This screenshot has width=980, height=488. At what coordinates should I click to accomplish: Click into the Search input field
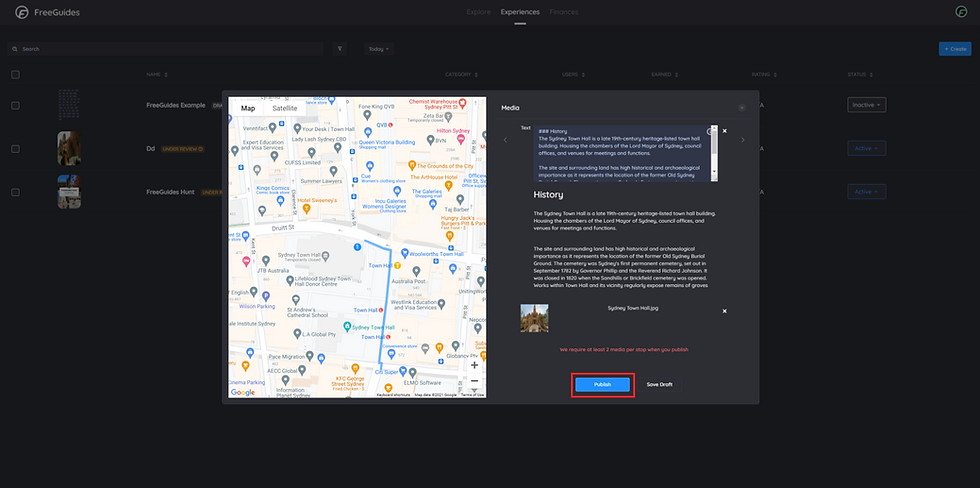[x=166, y=49]
